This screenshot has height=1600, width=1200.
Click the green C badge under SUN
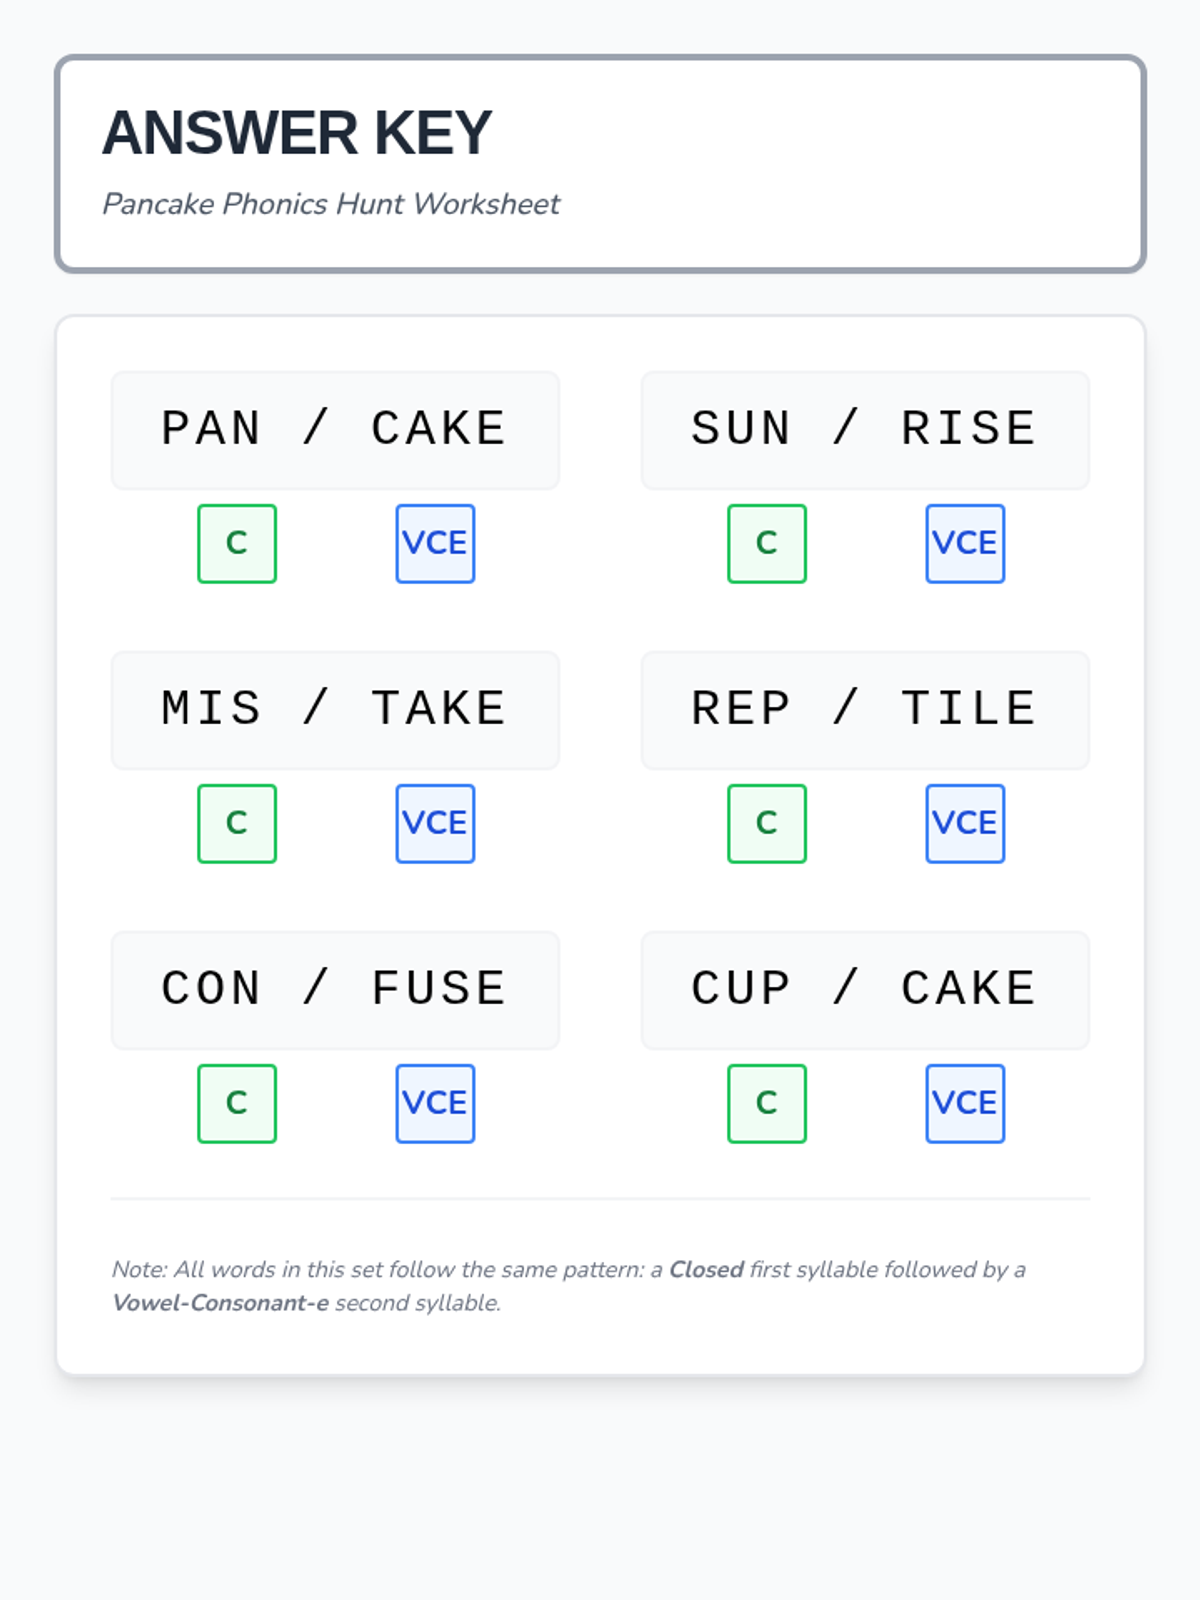767,544
